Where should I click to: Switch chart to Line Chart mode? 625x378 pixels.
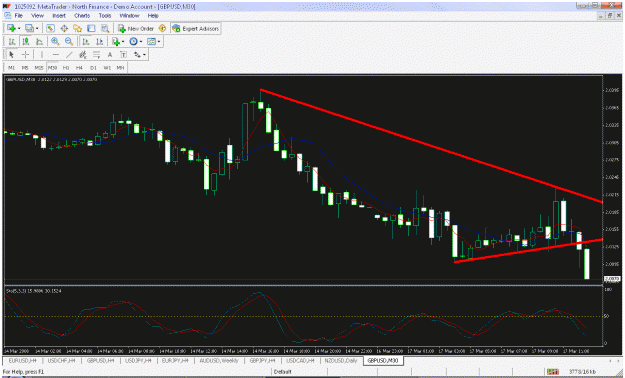[39, 41]
